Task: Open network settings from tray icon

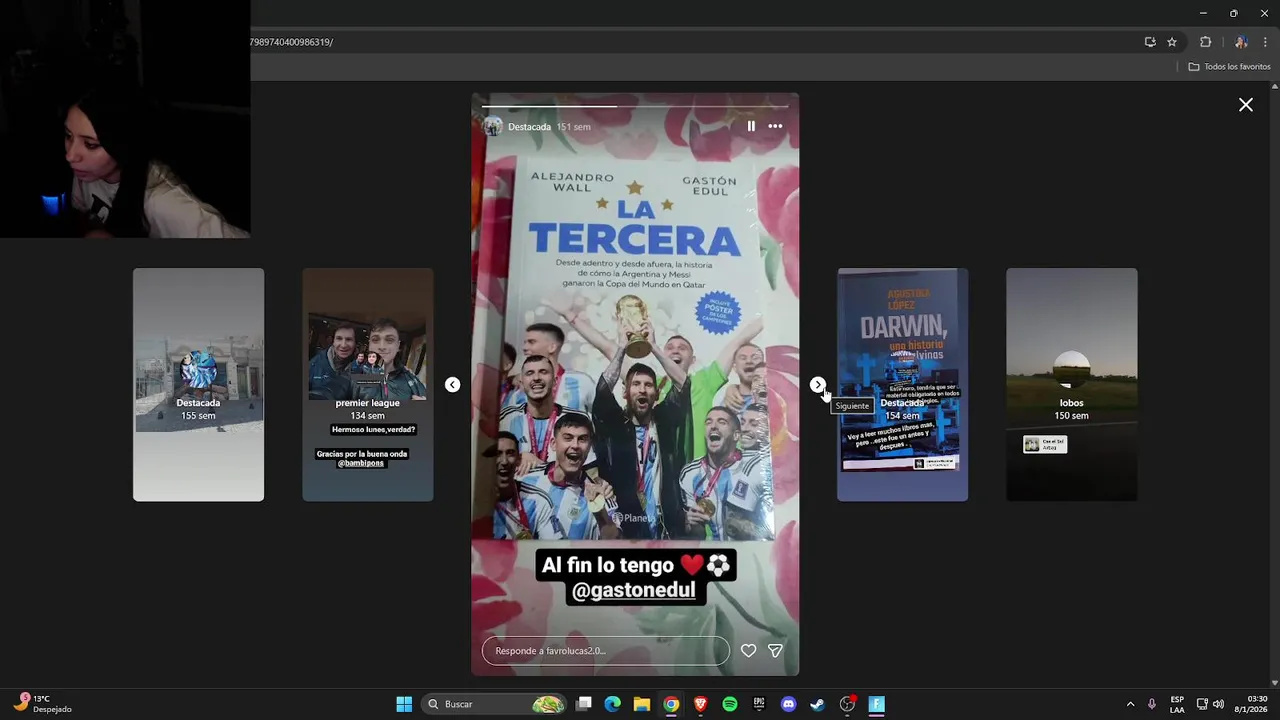Action: click(x=1202, y=704)
